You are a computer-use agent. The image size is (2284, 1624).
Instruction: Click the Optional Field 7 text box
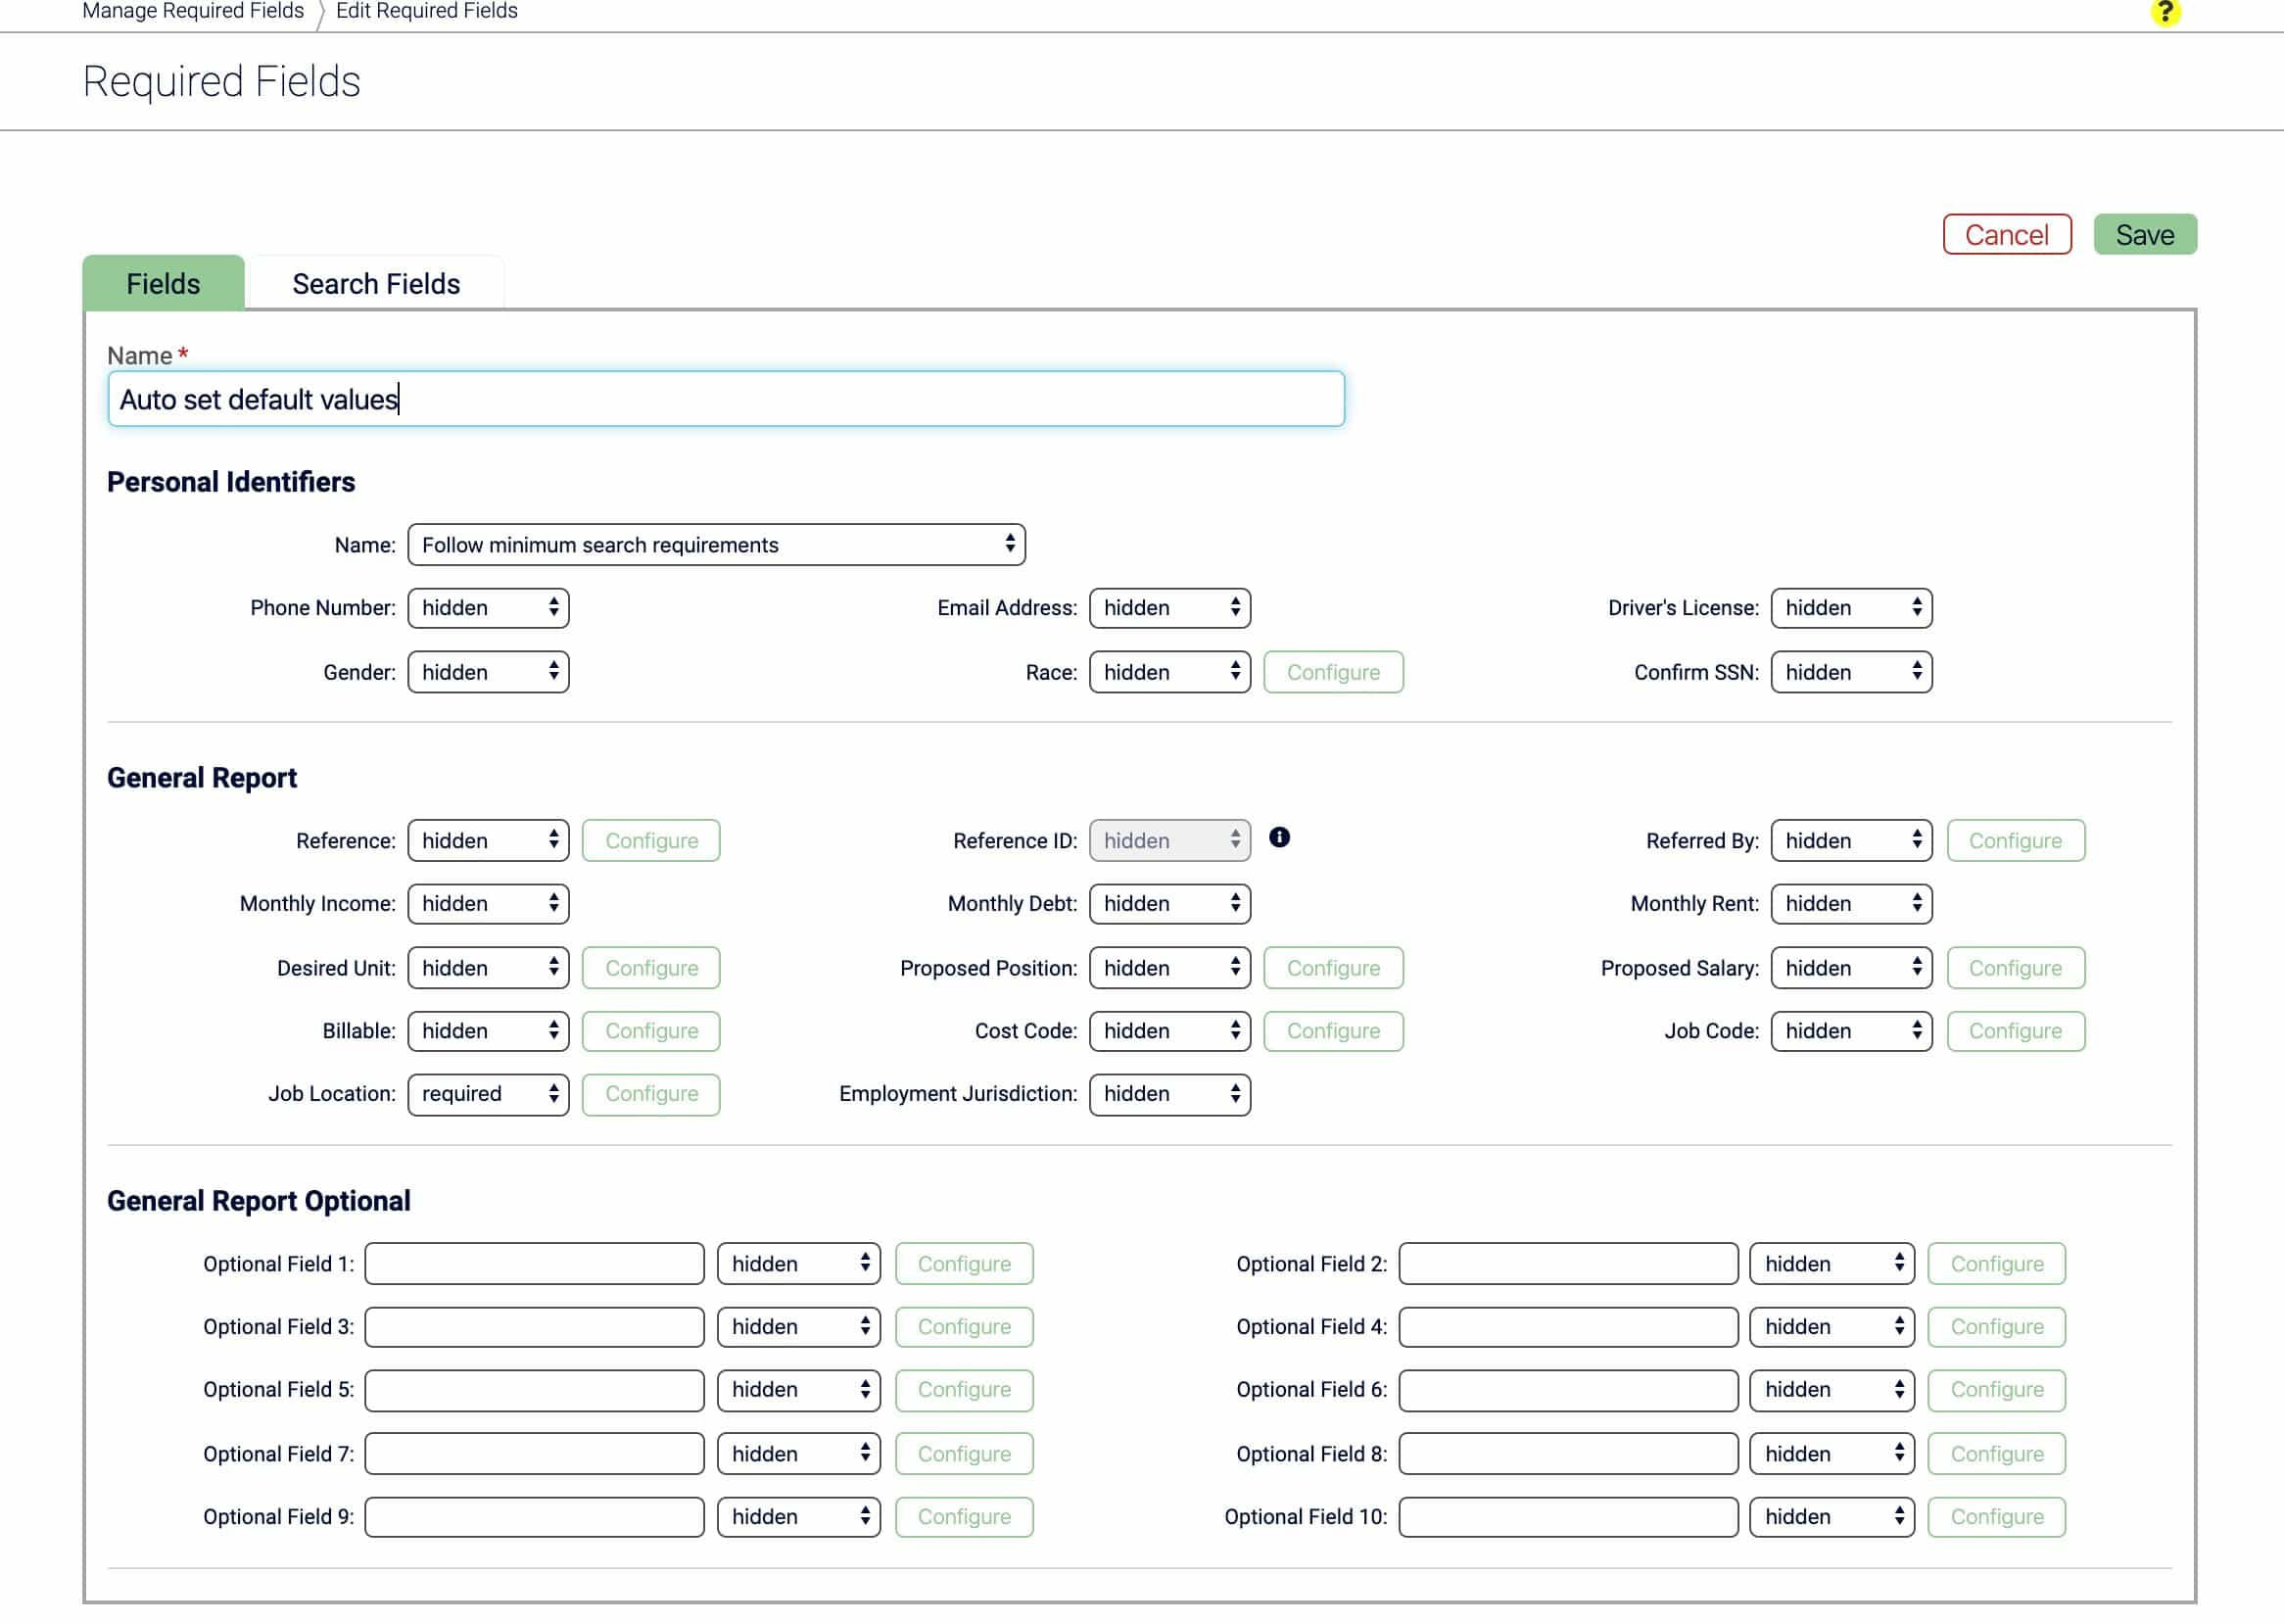pyautogui.click(x=534, y=1453)
